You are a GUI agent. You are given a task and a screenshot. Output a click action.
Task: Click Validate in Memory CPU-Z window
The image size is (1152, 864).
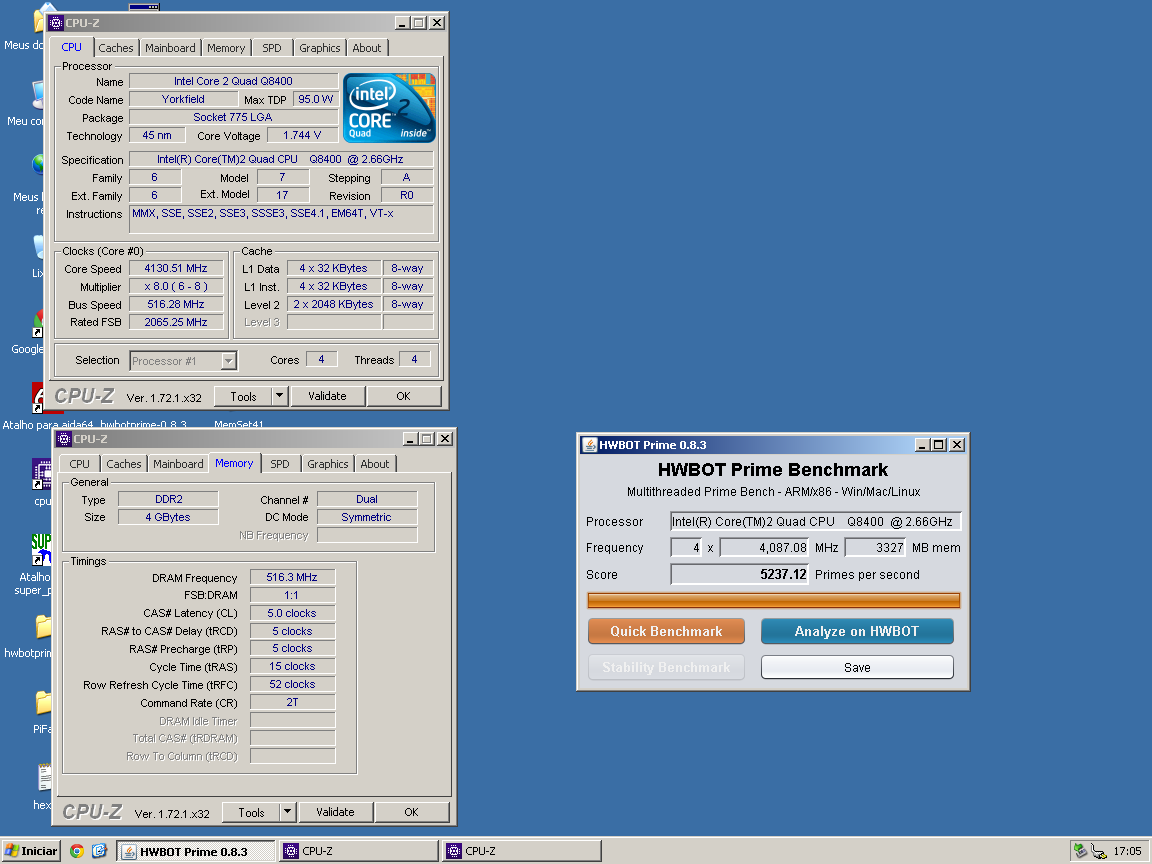[x=335, y=812]
